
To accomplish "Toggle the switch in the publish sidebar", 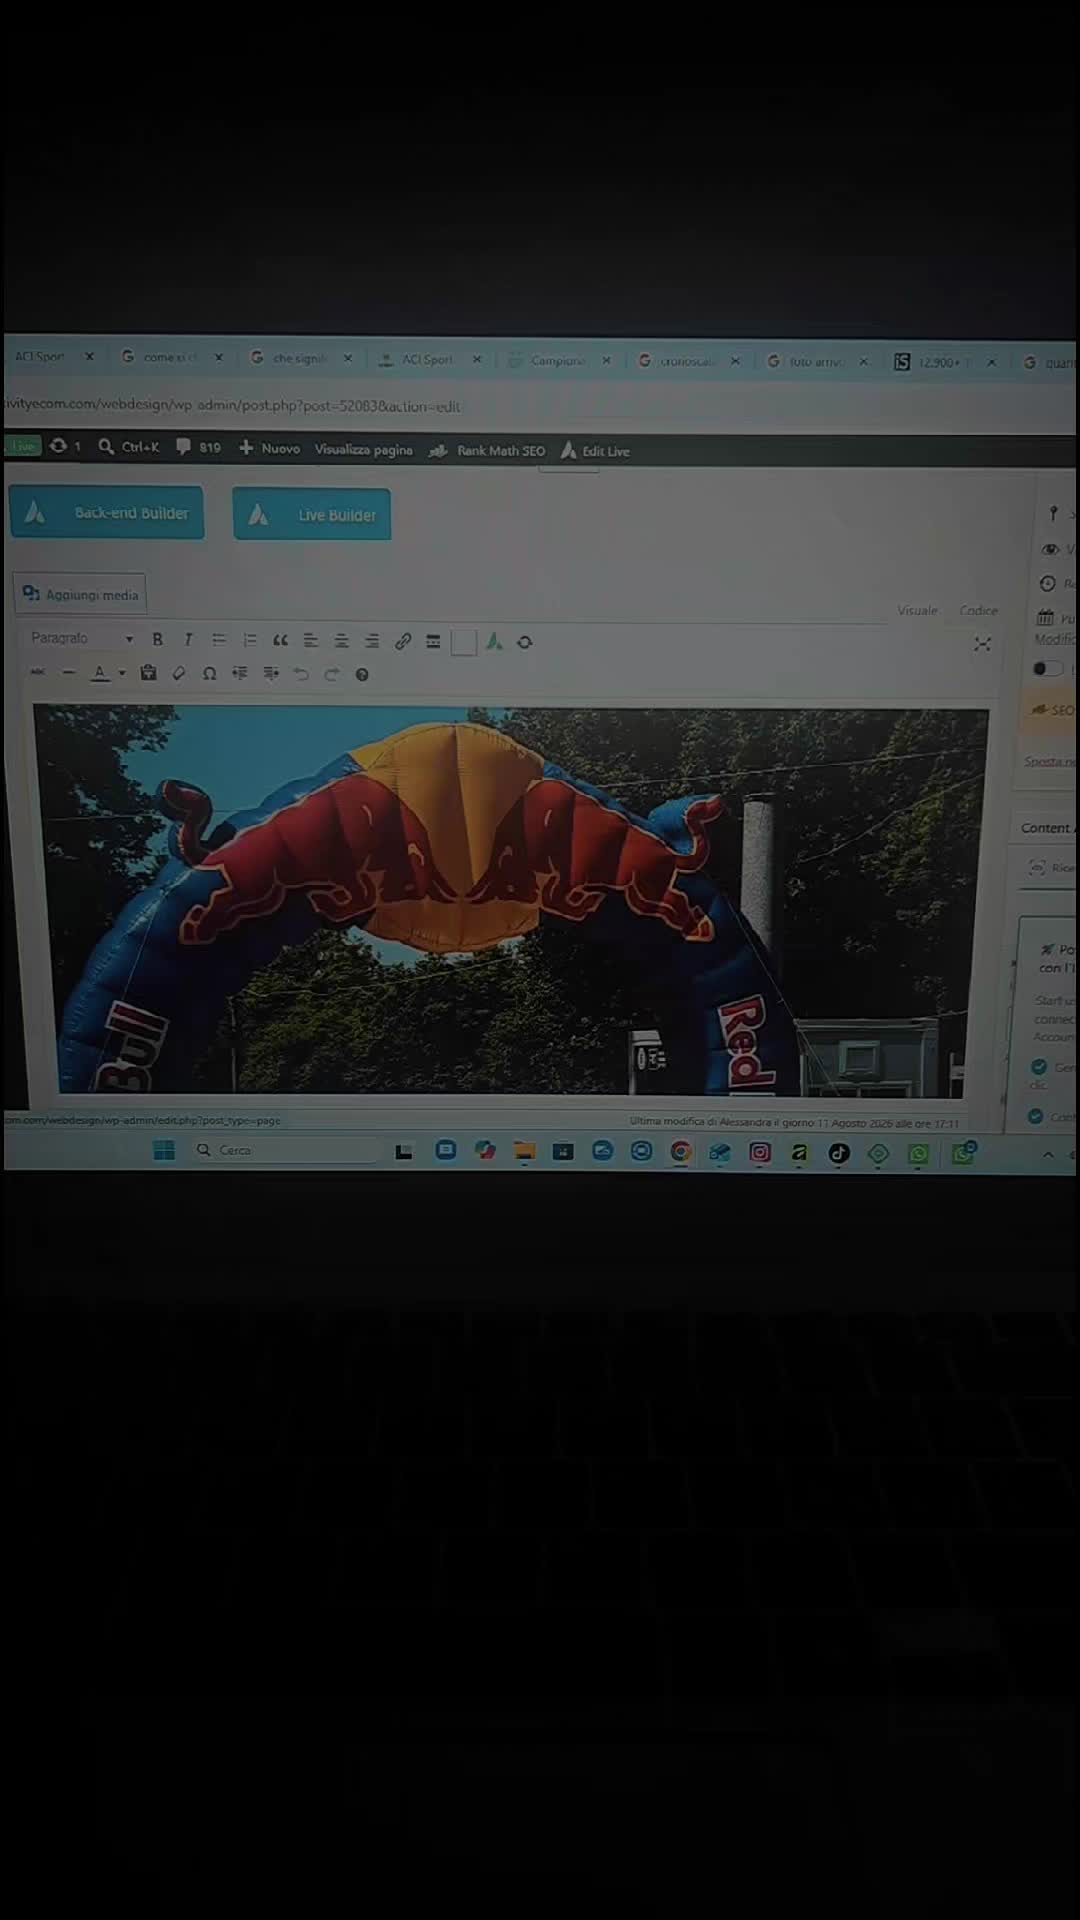I will [x=1047, y=668].
